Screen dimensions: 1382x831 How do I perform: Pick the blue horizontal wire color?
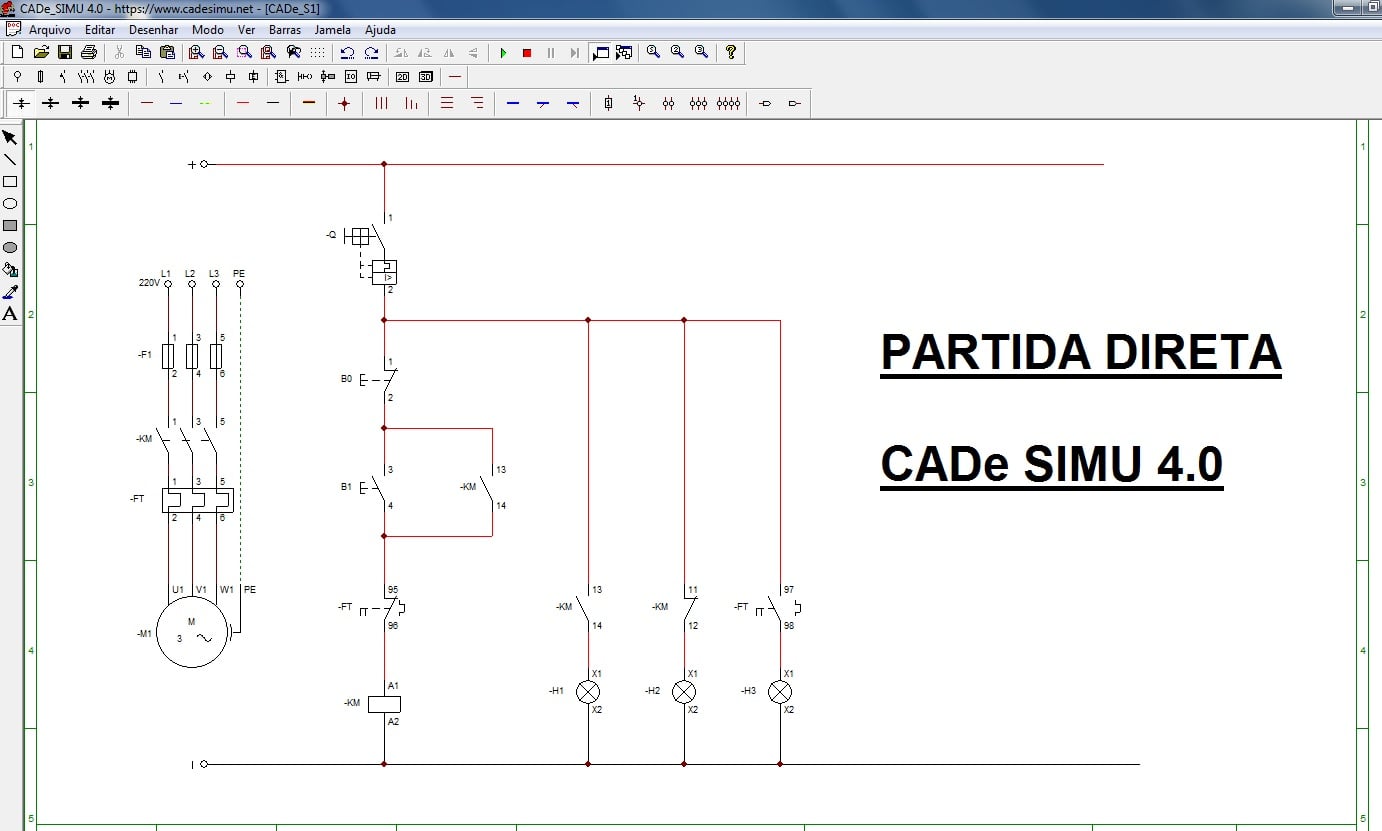176,103
